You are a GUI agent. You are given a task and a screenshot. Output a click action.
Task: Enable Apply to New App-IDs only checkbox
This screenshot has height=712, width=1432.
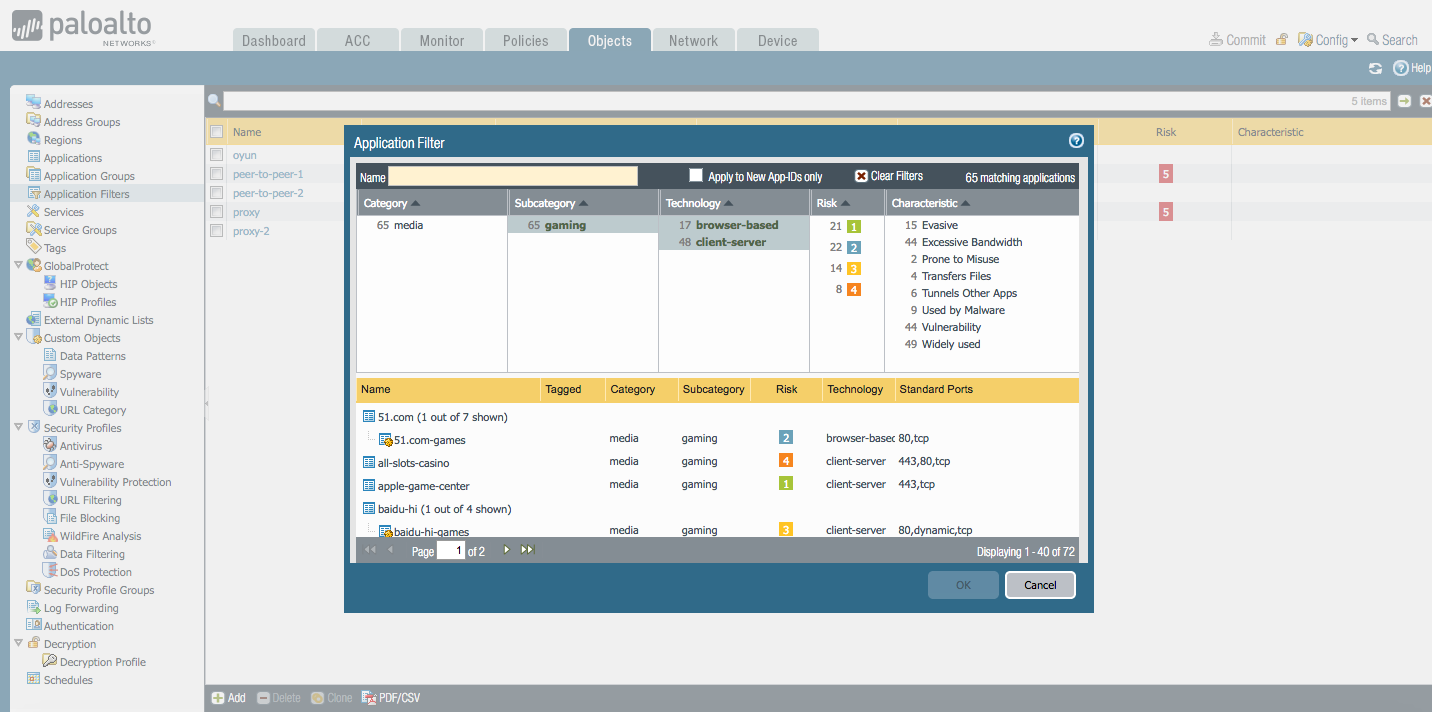pos(696,176)
